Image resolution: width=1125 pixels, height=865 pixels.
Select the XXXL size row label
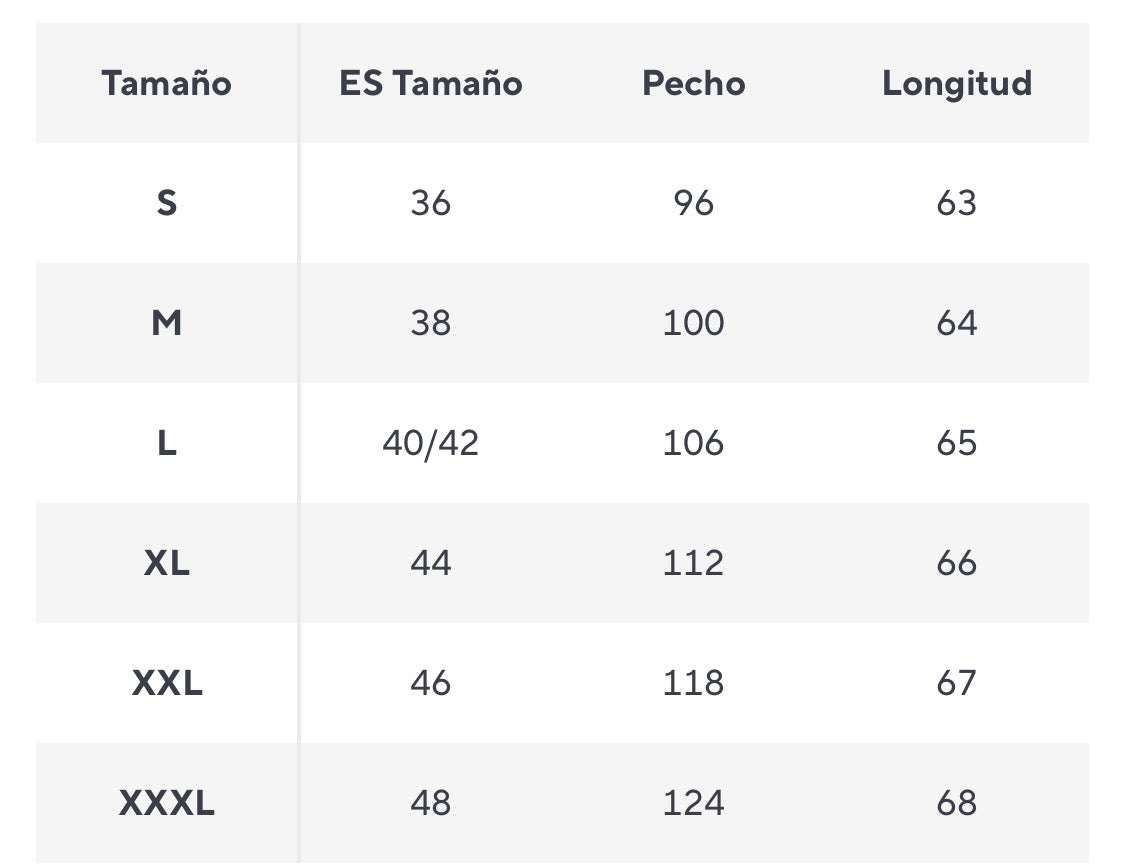[166, 803]
